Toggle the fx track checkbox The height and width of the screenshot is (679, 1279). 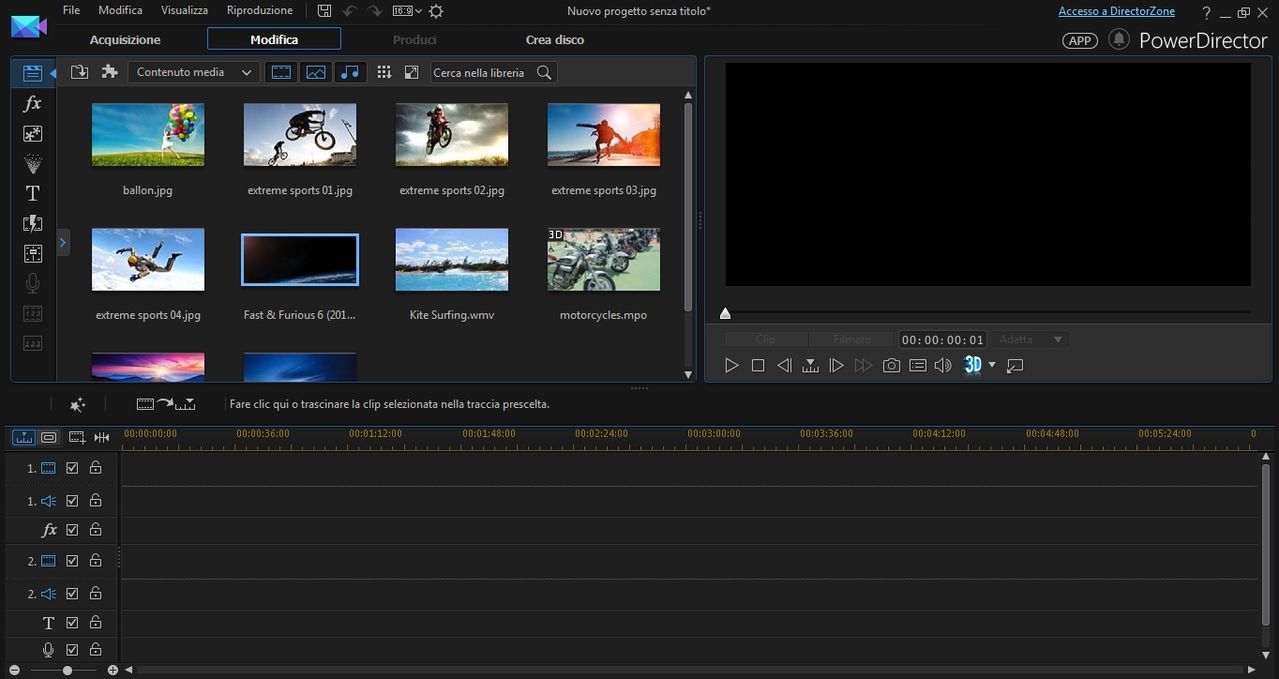(x=72, y=530)
